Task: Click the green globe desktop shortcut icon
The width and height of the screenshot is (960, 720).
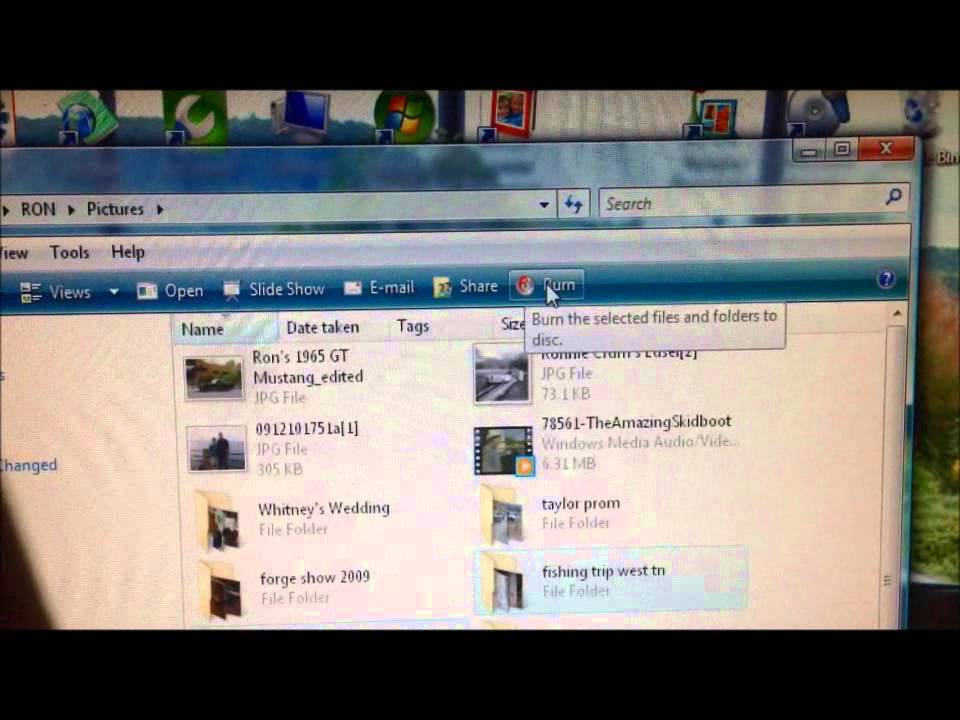Action: 87,116
